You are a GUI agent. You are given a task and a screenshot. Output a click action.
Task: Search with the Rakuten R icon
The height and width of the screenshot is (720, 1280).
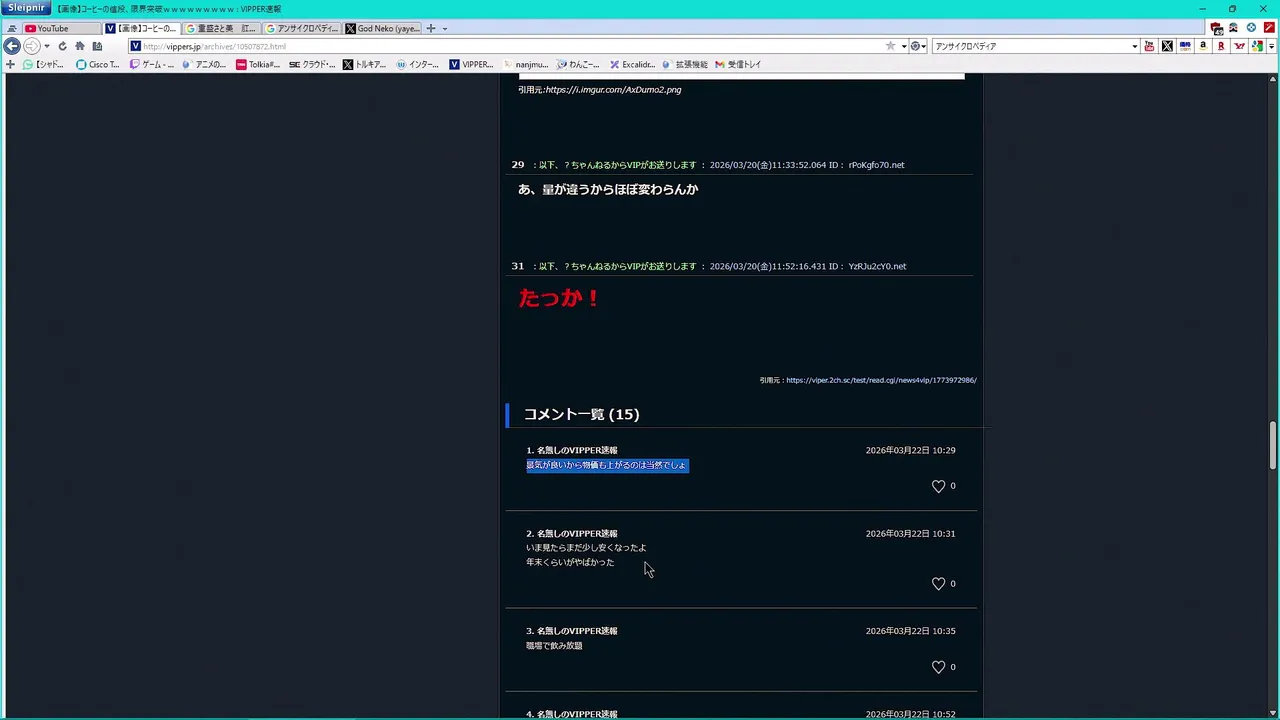coord(1221,46)
